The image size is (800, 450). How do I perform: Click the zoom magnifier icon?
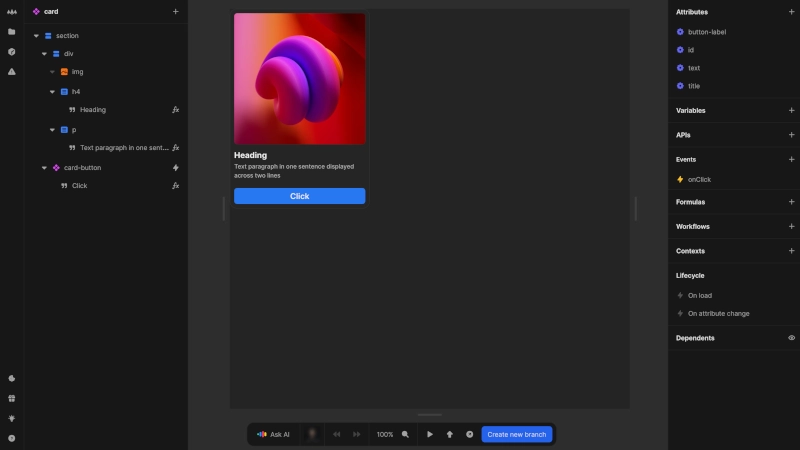[405, 434]
